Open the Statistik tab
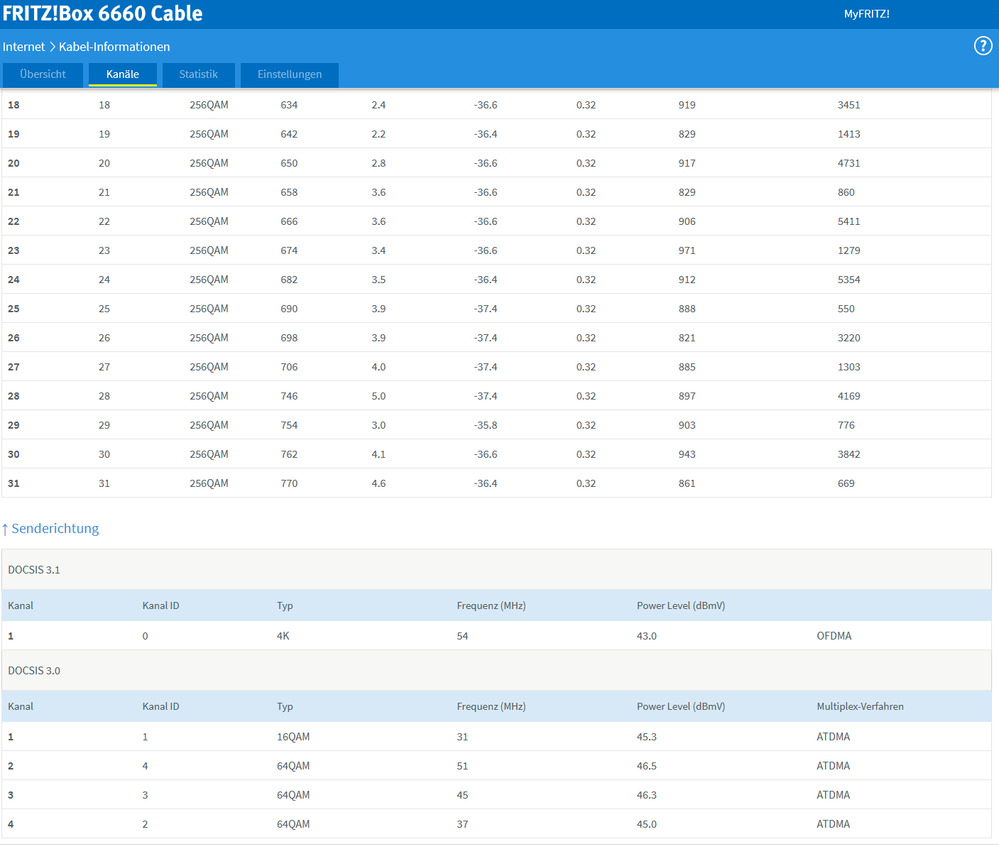Screen dimensions: 999x846 click(198, 75)
